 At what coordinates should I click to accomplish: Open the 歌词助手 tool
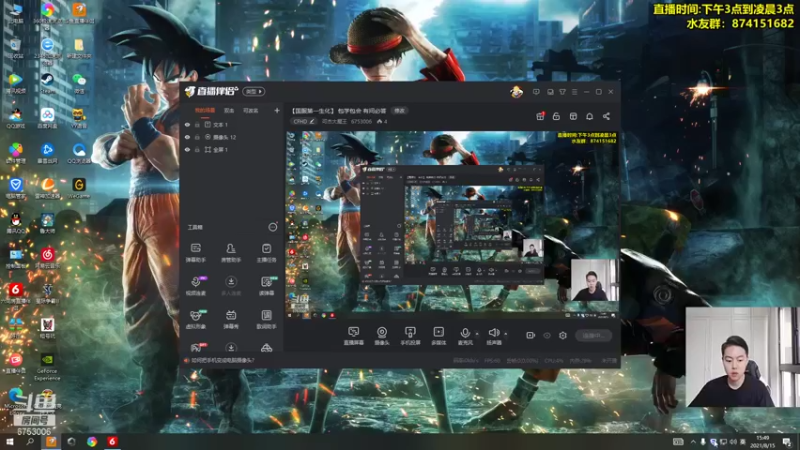pyautogui.click(x=266, y=319)
